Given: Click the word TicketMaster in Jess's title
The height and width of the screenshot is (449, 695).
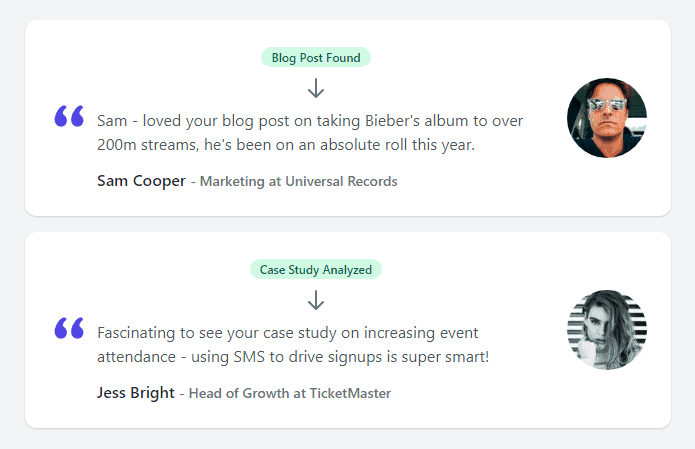Looking at the screenshot, I should coord(350,393).
